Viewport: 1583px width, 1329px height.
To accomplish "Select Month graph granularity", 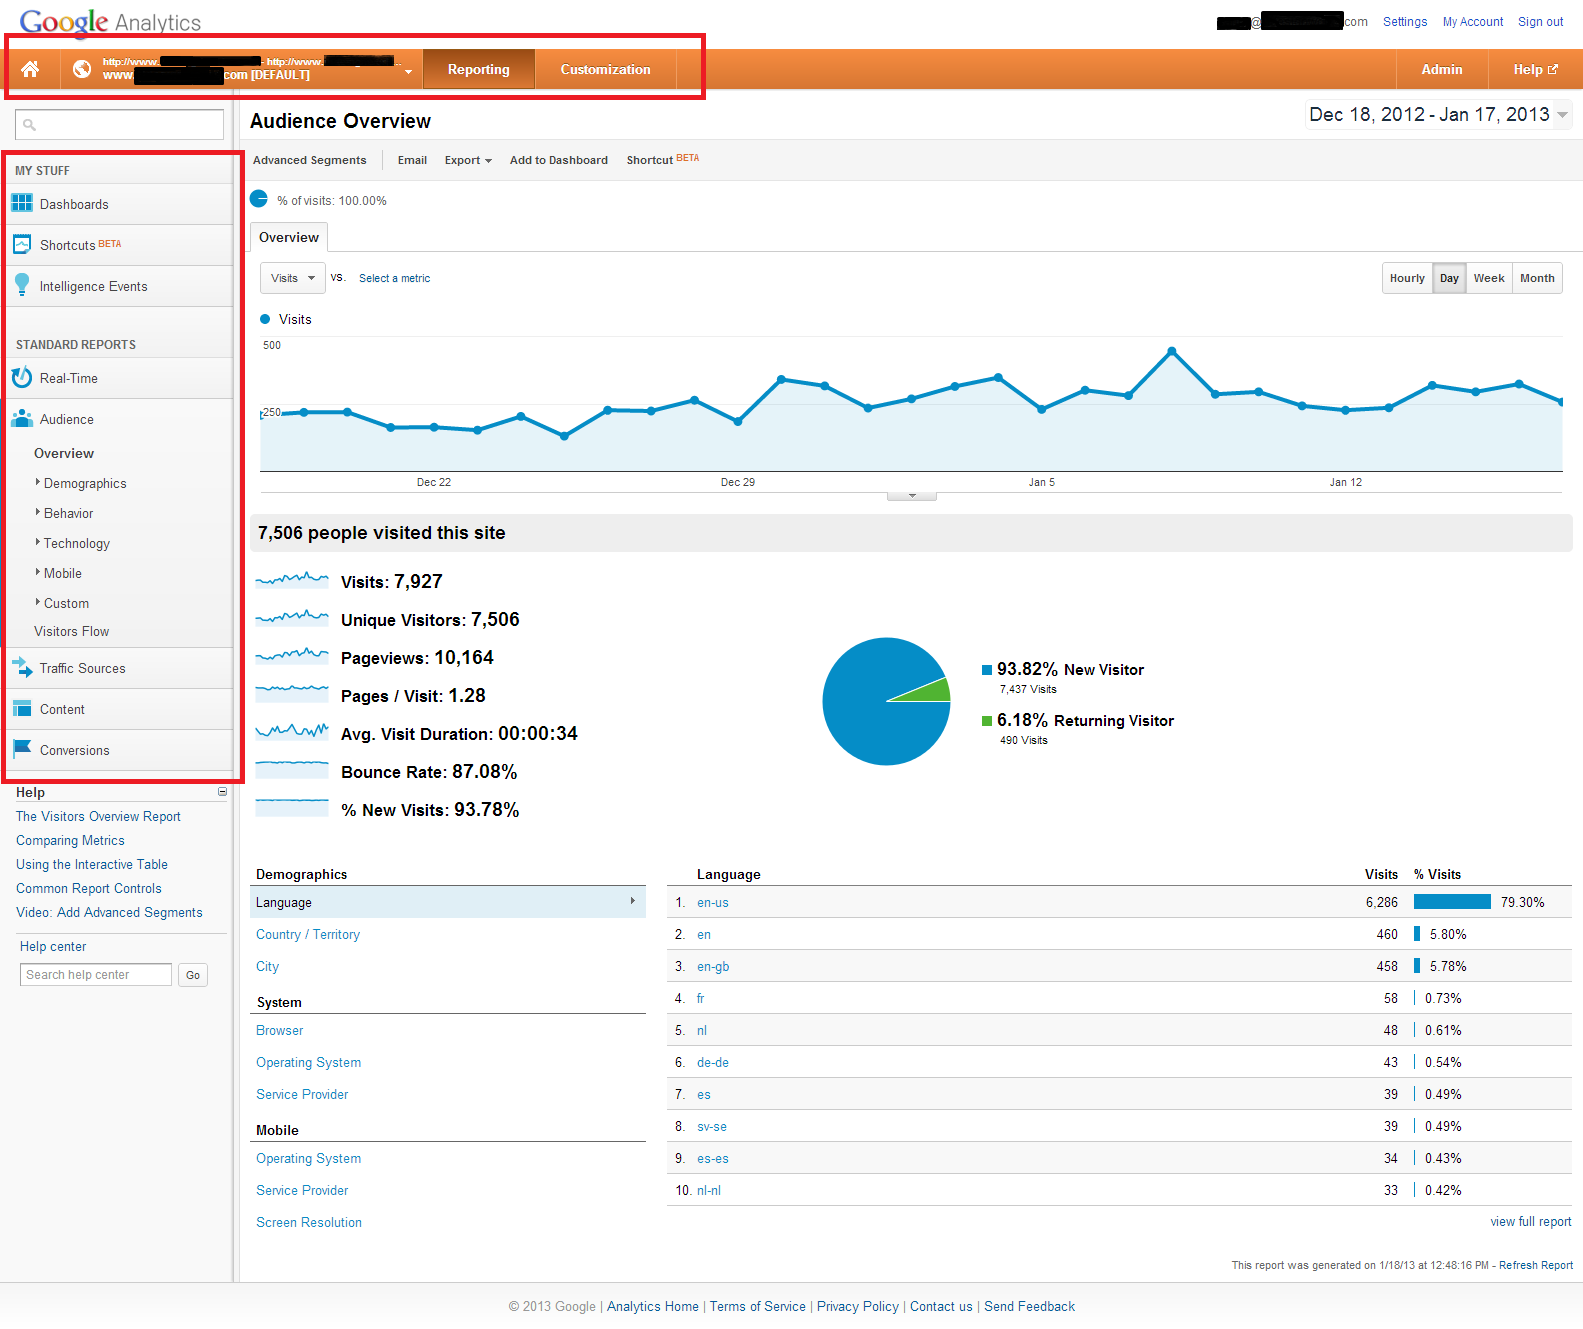I will pyautogui.click(x=1537, y=278).
